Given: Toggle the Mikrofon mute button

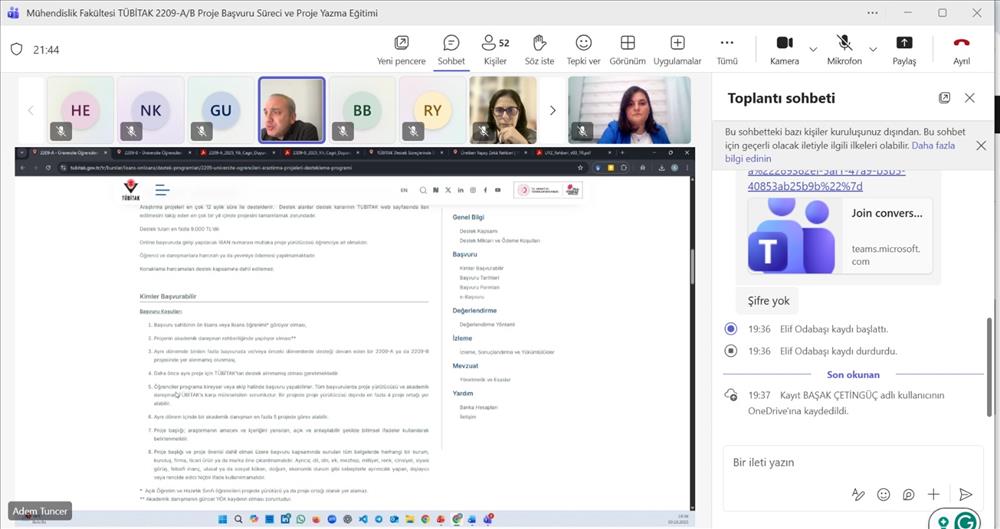Looking at the screenshot, I should tap(844, 43).
